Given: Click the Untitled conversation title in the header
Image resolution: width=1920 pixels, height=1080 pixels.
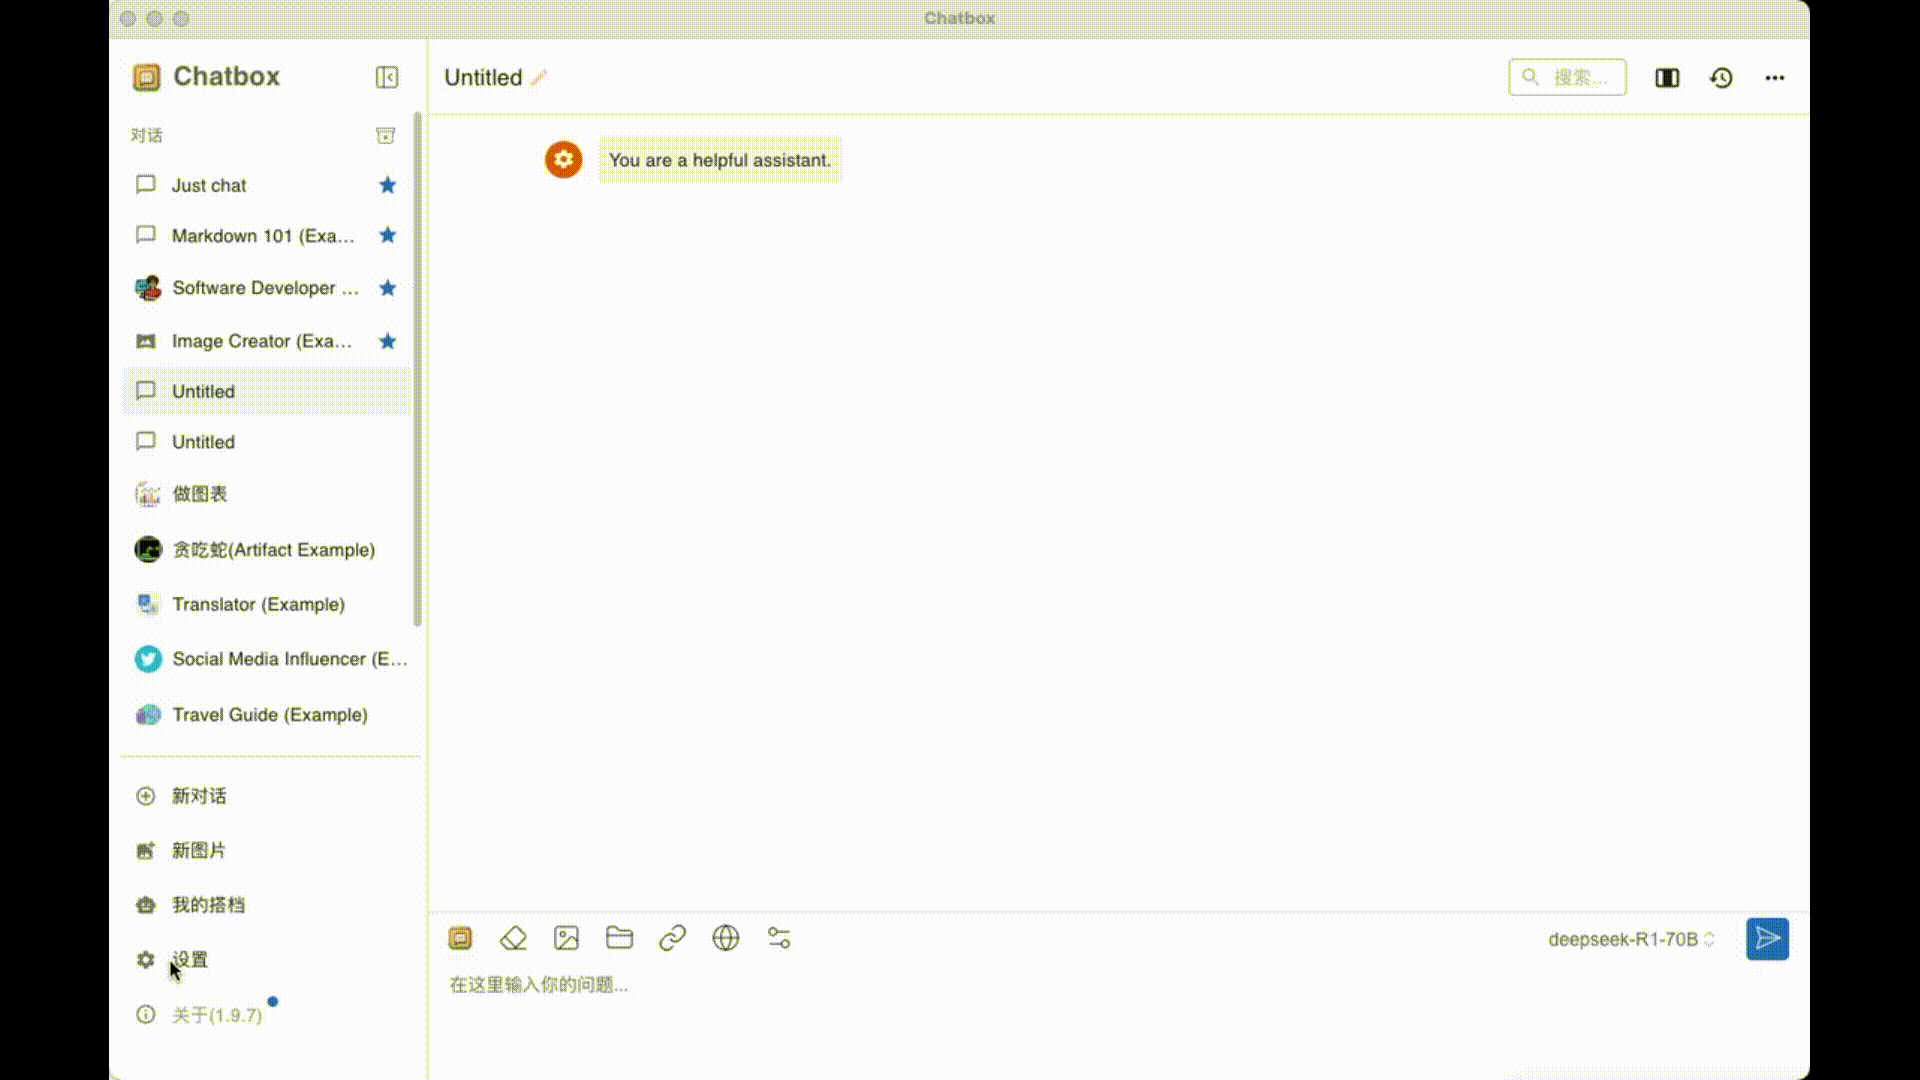Looking at the screenshot, I should [x=483, y=77].
